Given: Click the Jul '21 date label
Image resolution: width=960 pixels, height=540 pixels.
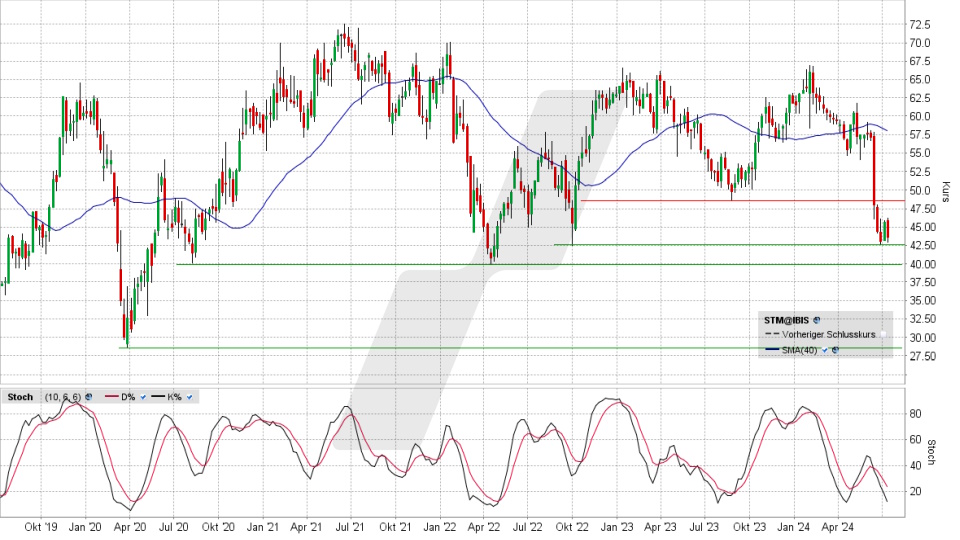Looking at the screenshot, I should (x=351, y=527).
